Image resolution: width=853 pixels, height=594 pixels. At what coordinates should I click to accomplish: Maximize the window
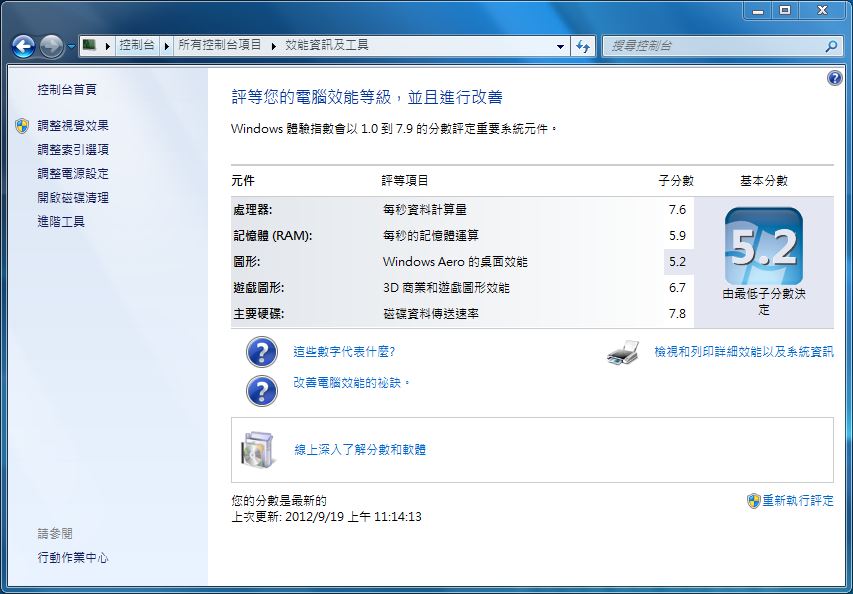tap(785, 11)
